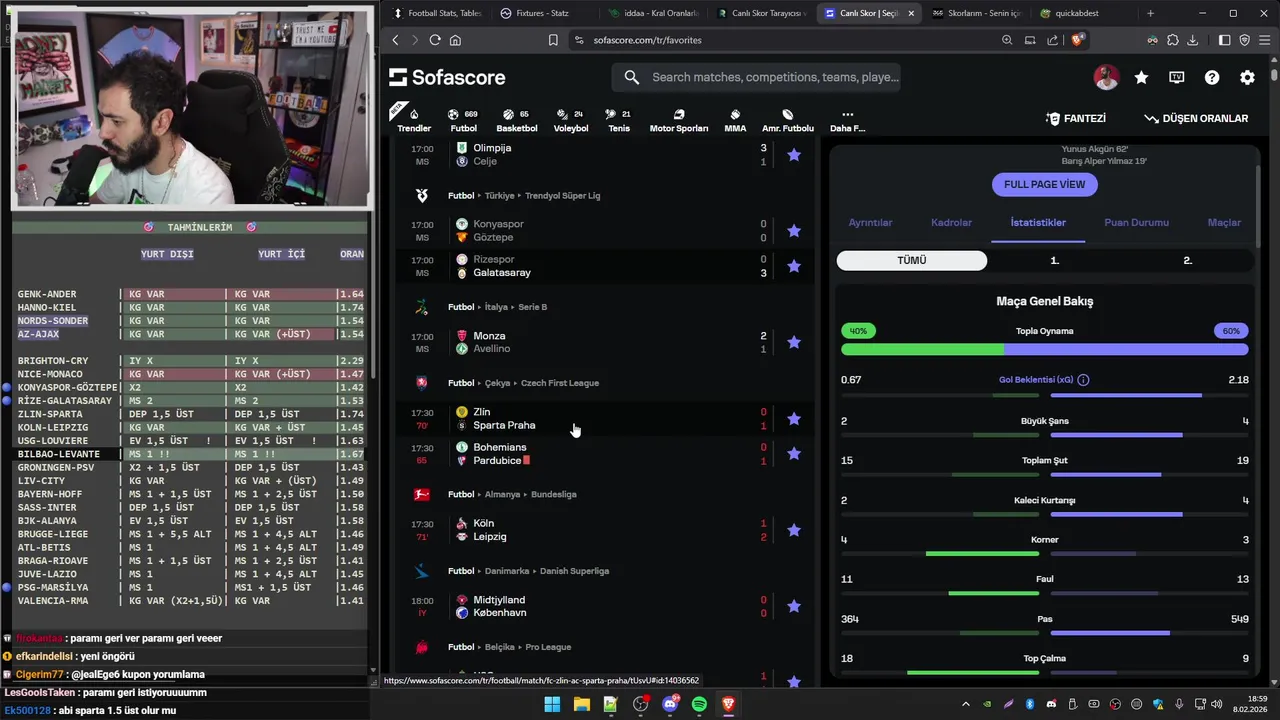Unfavorite the Köln–Leipzig match star

click(x=794, y=530)
